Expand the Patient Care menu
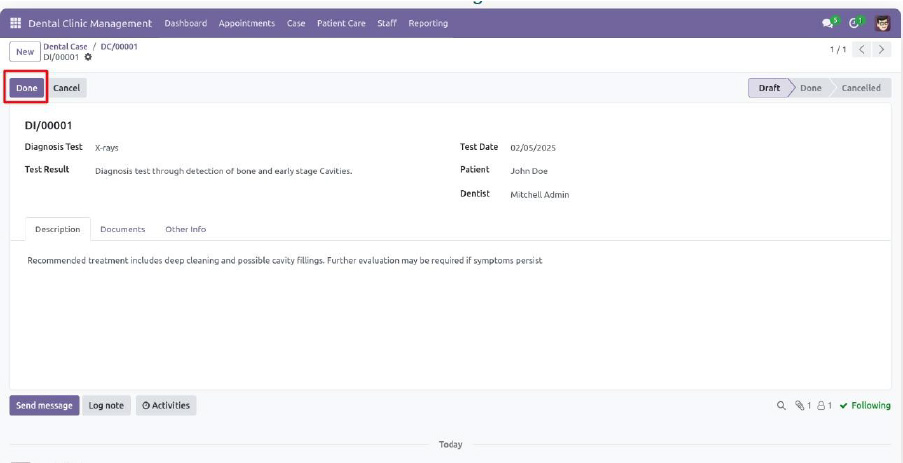 click(x=341, y=23)
